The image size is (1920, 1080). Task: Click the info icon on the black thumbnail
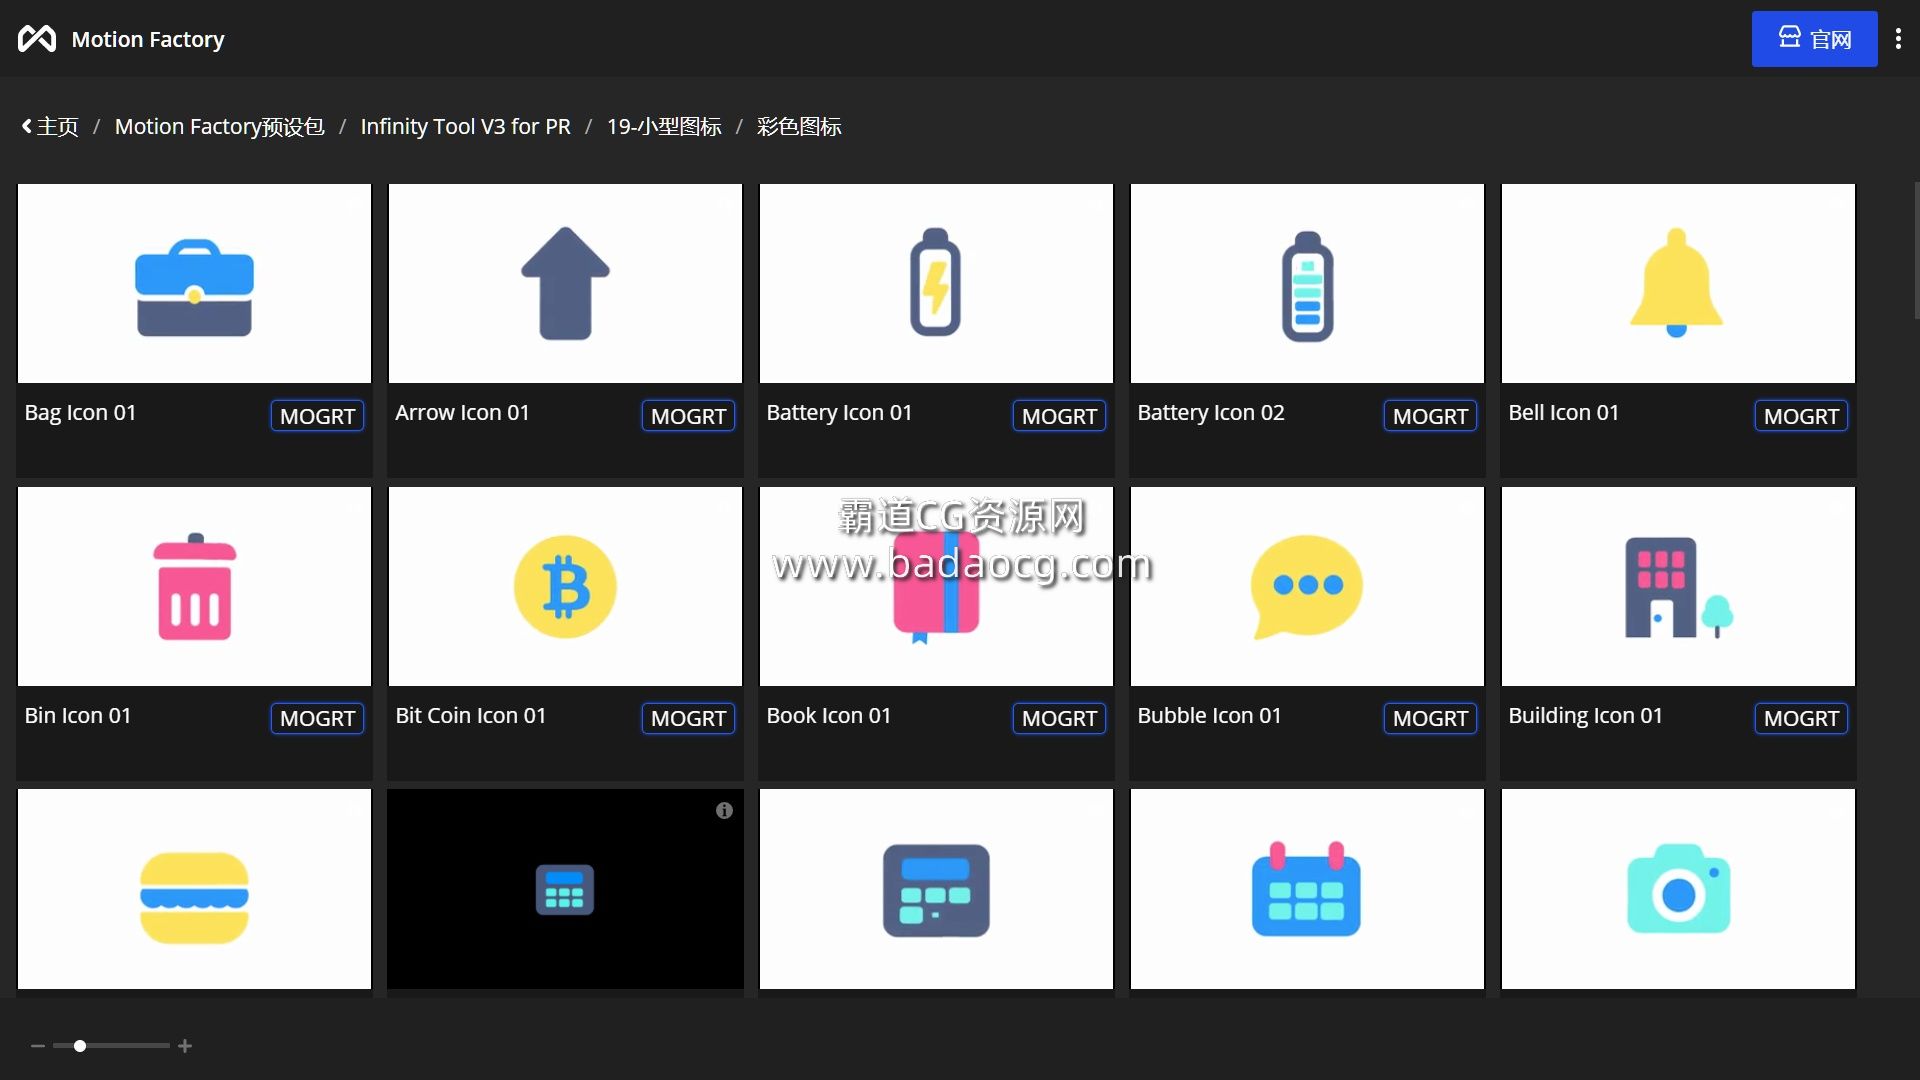tap(724, 811)
